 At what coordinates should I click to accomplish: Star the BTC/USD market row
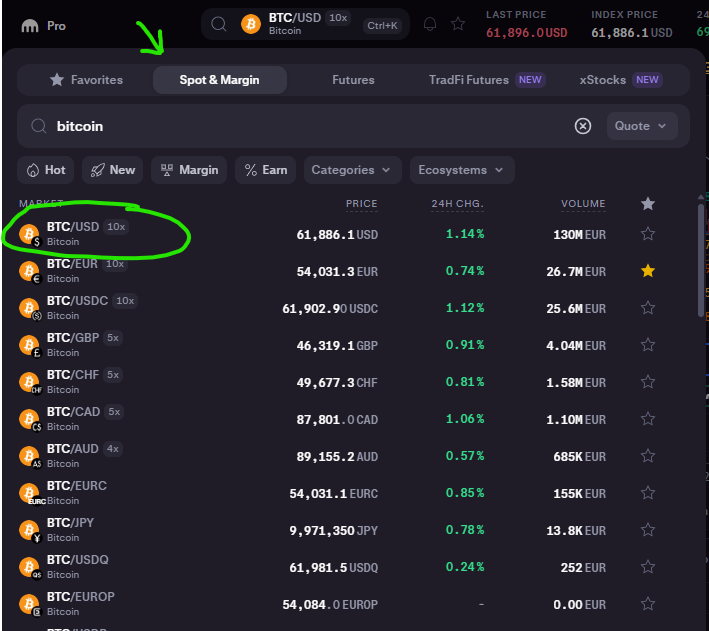click(648, 234)
